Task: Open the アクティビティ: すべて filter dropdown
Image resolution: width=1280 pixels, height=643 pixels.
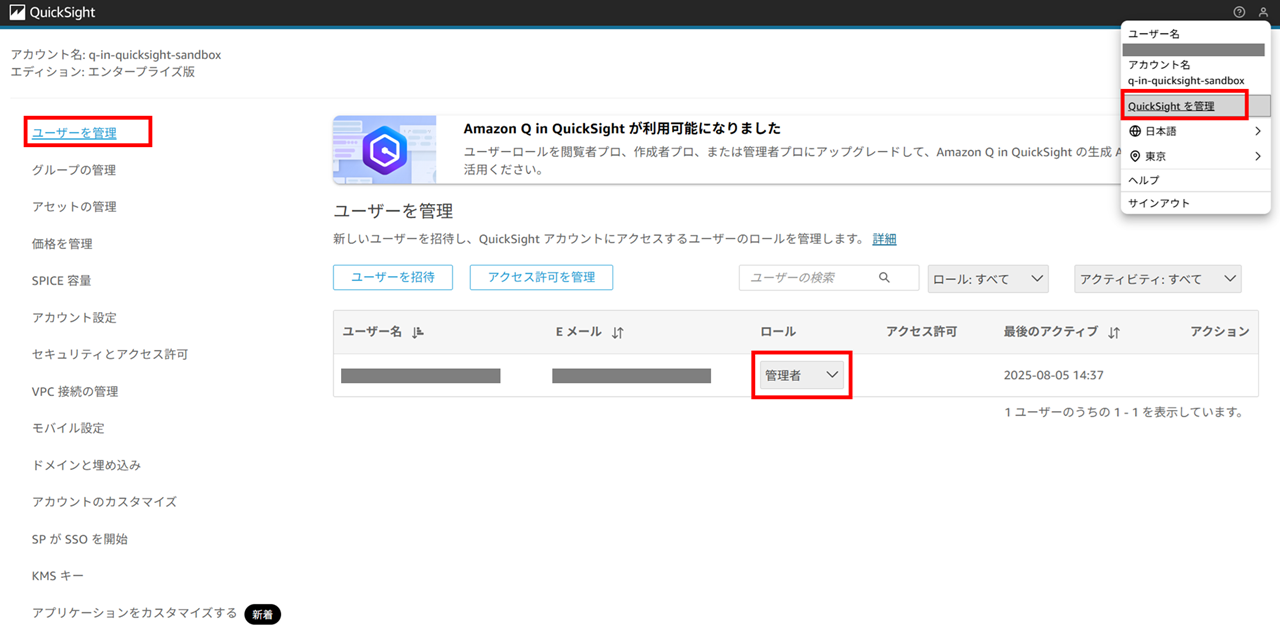Action: [x=1157, y=279]
